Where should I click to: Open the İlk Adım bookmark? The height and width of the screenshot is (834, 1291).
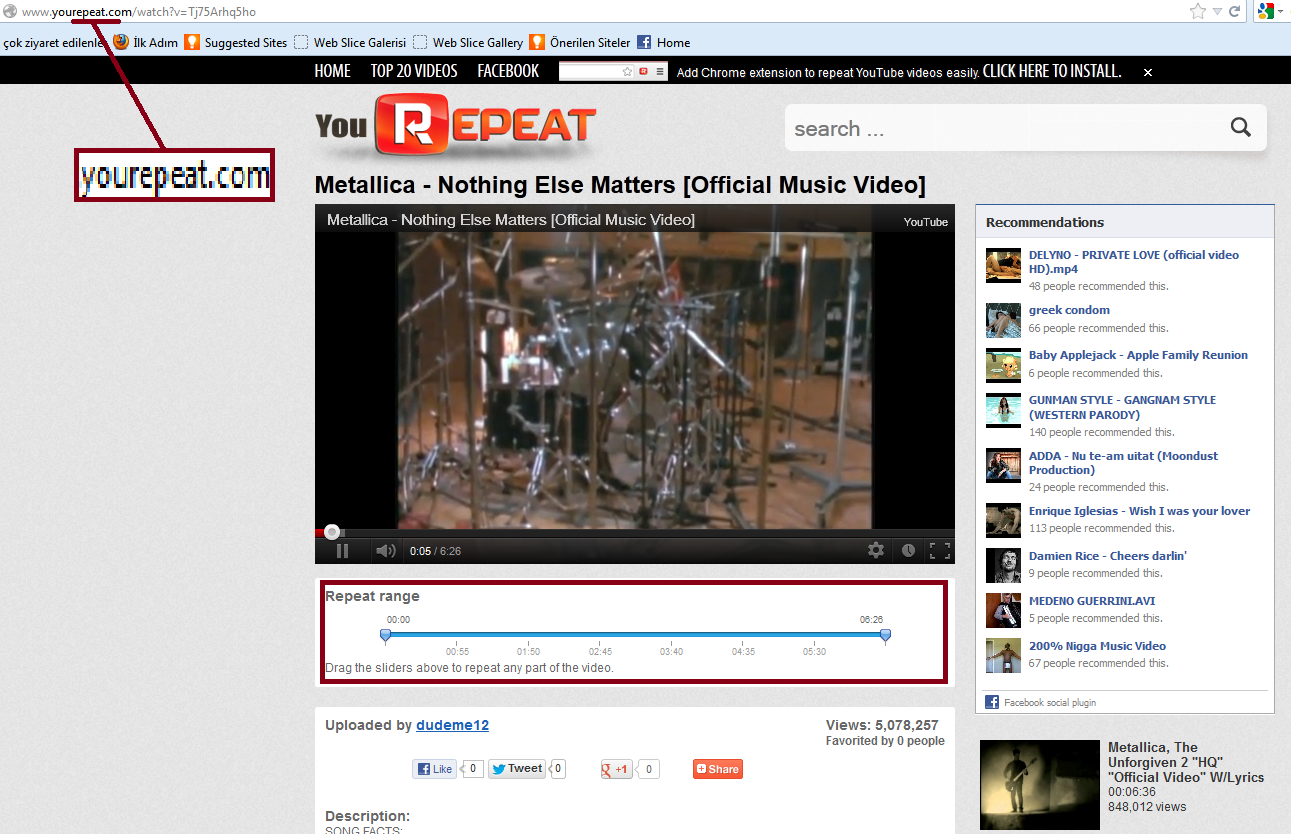pos(145,43)
